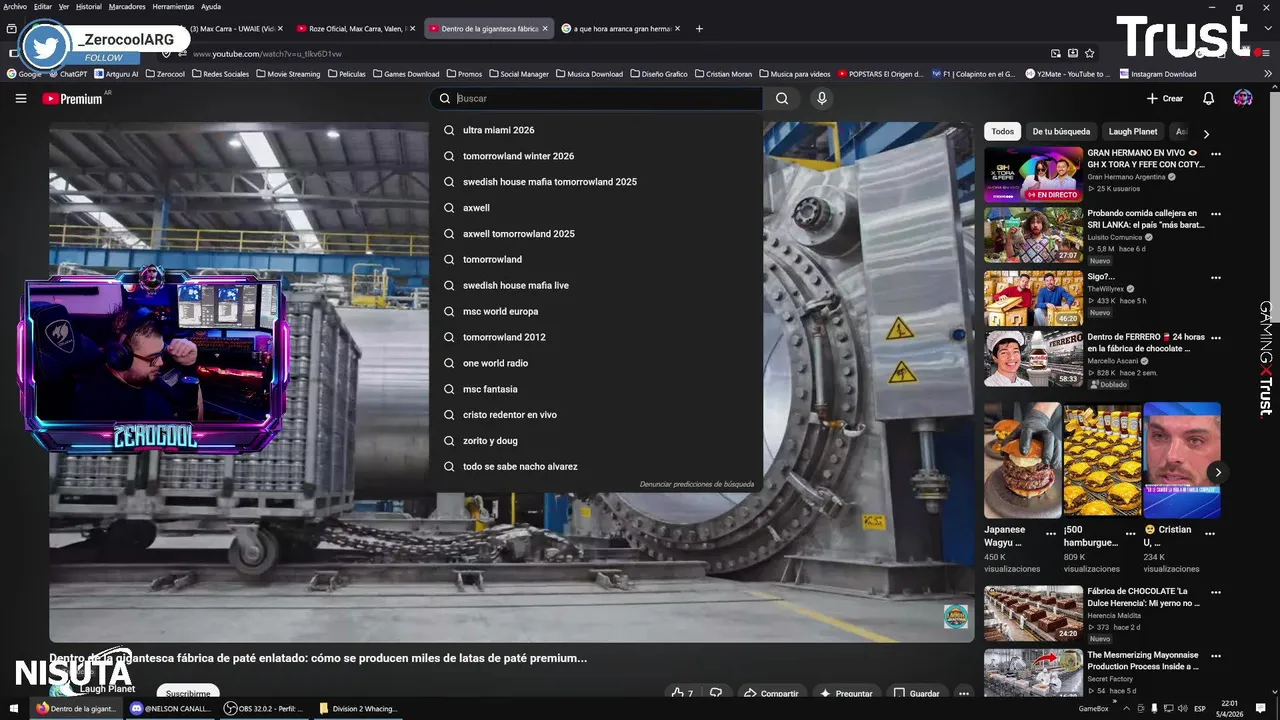Choose the 'one world radio' suggestion
This screenshot has height=720, width=1280.
click(596, 363)
